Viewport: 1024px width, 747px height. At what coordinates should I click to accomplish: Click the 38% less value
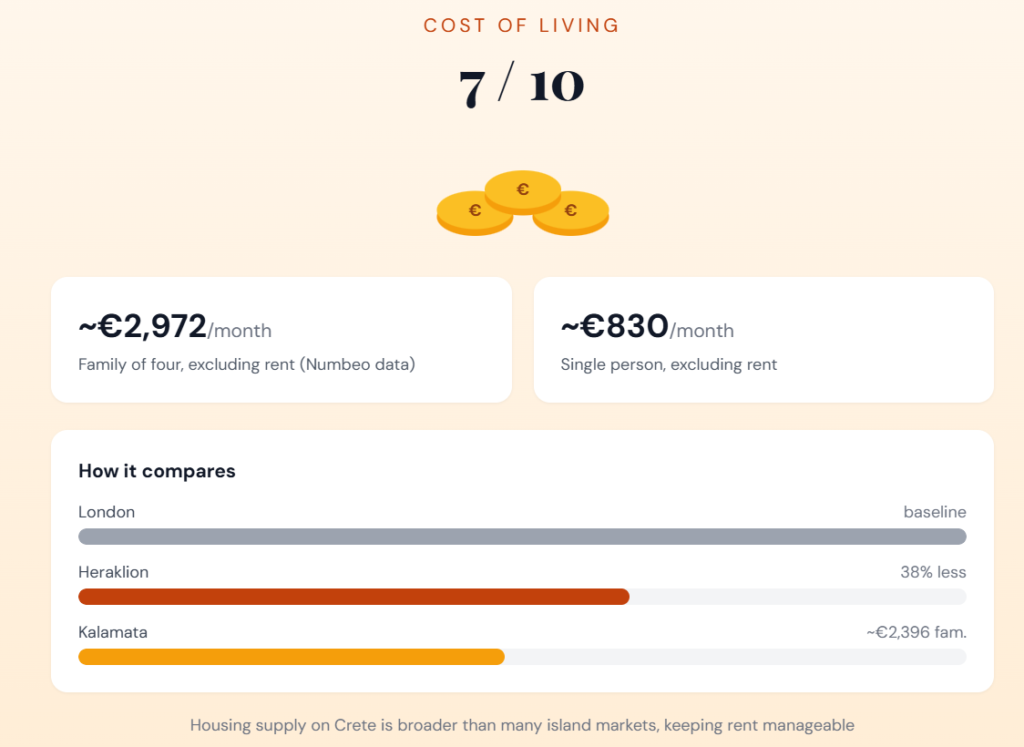933,573
